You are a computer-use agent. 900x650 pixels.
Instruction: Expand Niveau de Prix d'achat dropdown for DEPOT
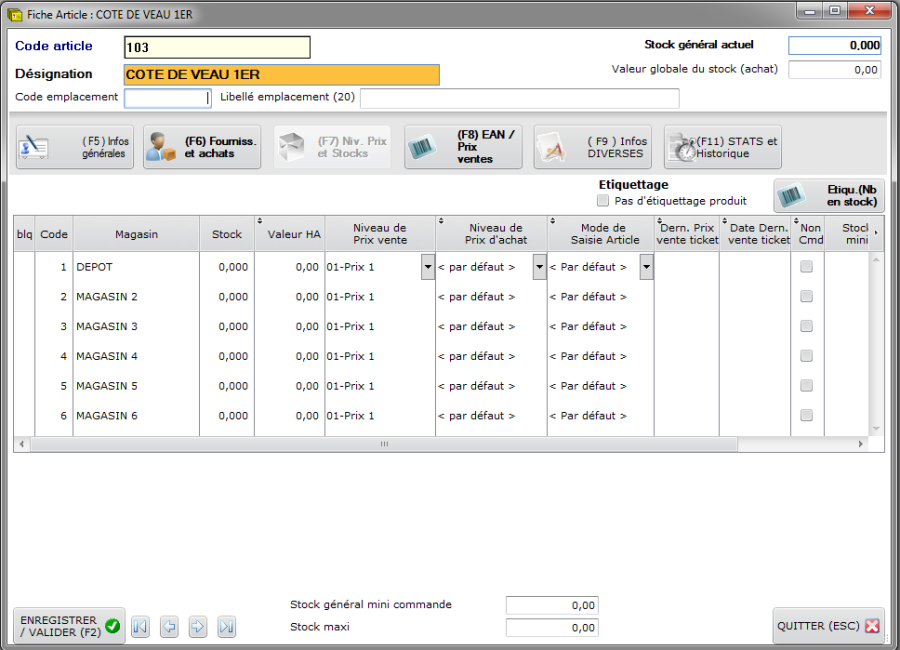[540, 267]
